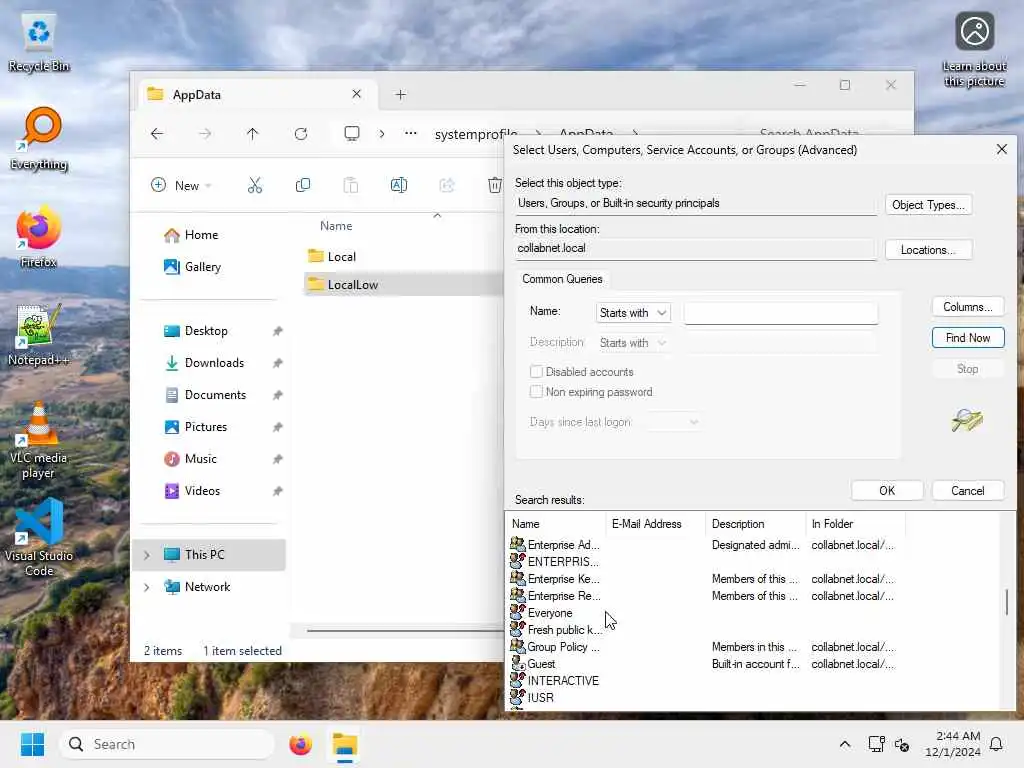The height and width of the screenshot is (768, 1024).
Task: Open the Recycle Bin desktop icon
Action: click(x=39, y=42)
